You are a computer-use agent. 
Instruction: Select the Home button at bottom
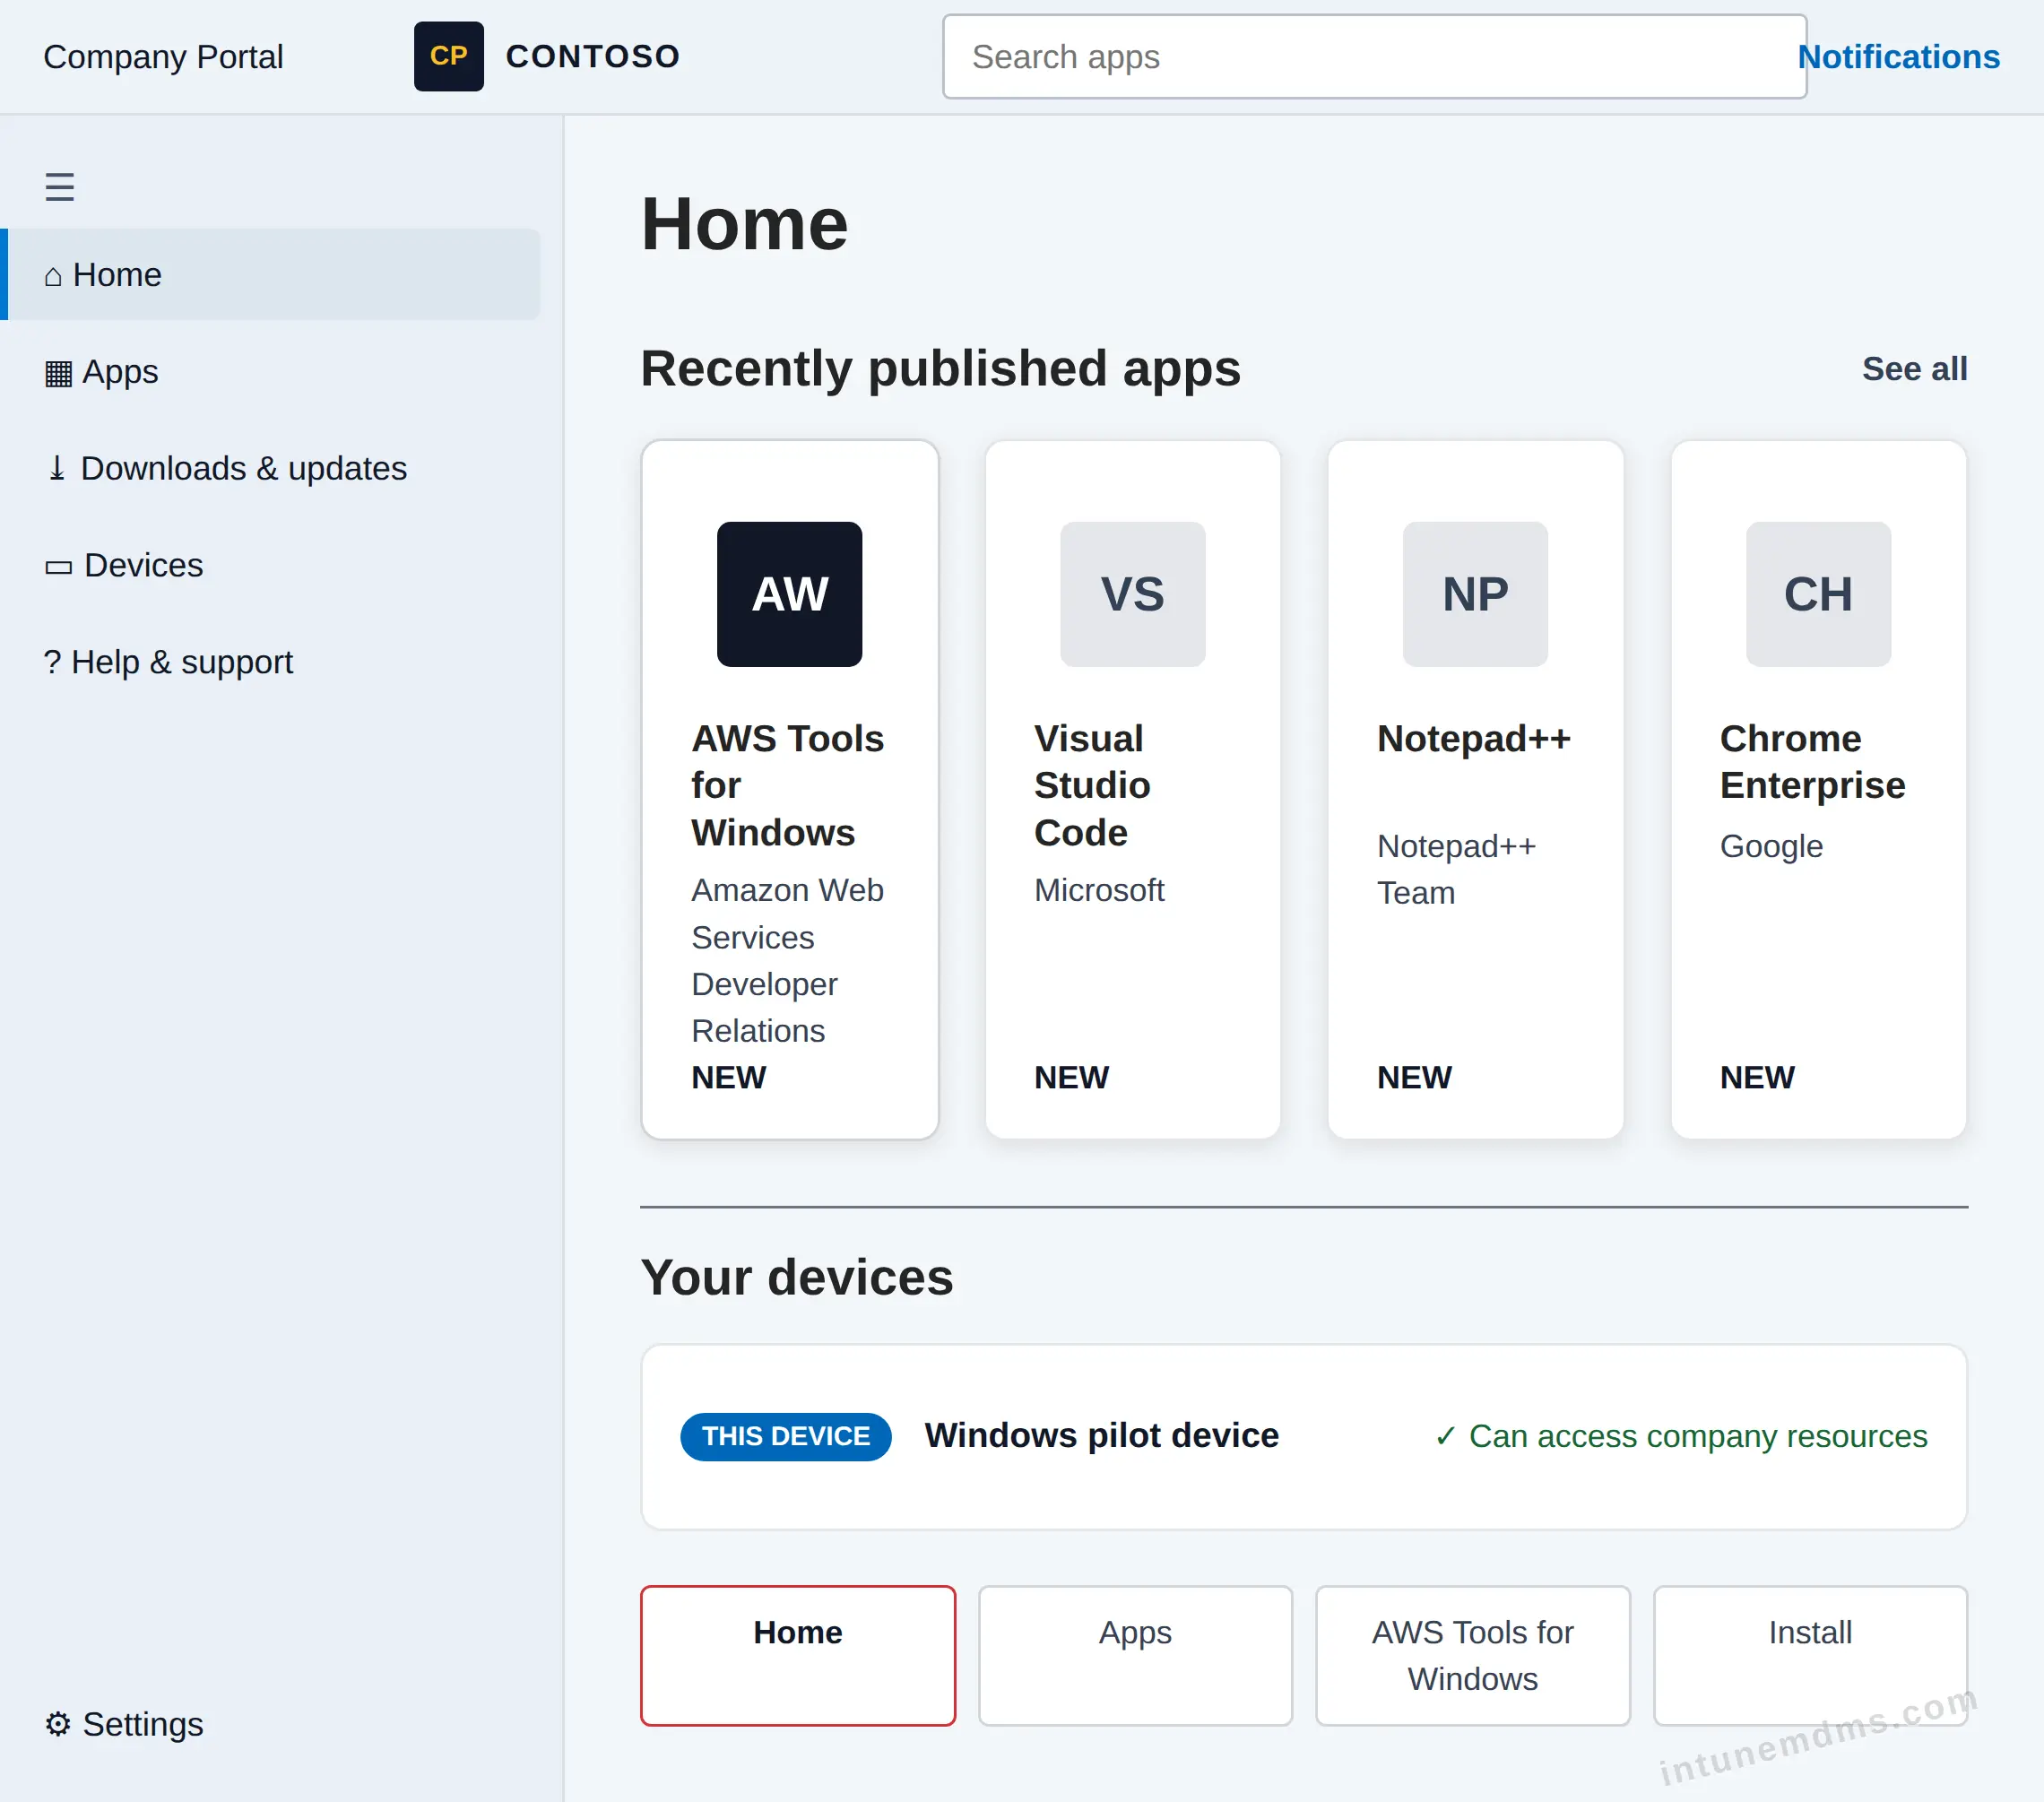click(797, 1655)
